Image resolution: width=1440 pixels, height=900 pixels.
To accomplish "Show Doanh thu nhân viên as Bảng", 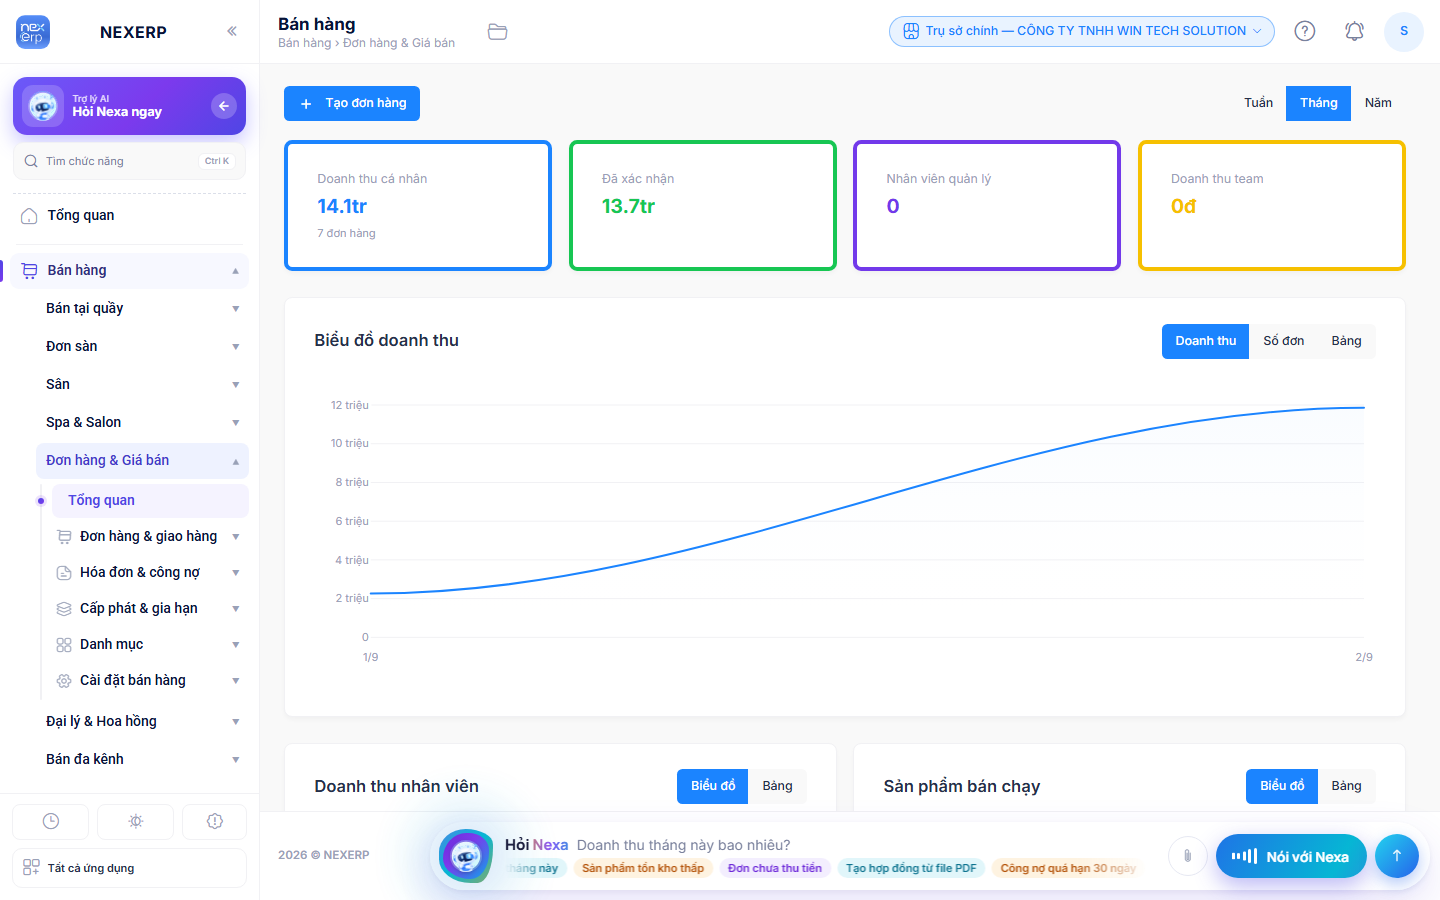I will [777, 786].
